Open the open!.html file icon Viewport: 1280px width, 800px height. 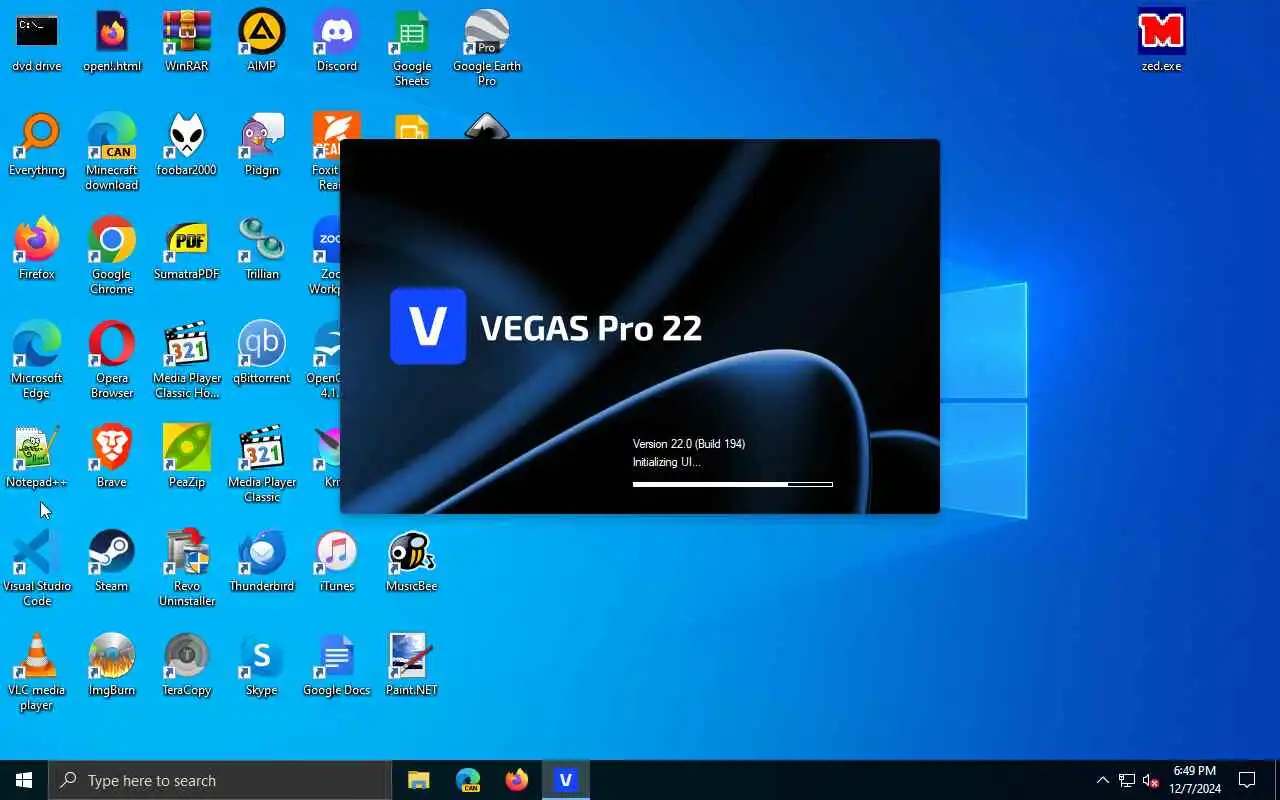(x=112, y=41)
